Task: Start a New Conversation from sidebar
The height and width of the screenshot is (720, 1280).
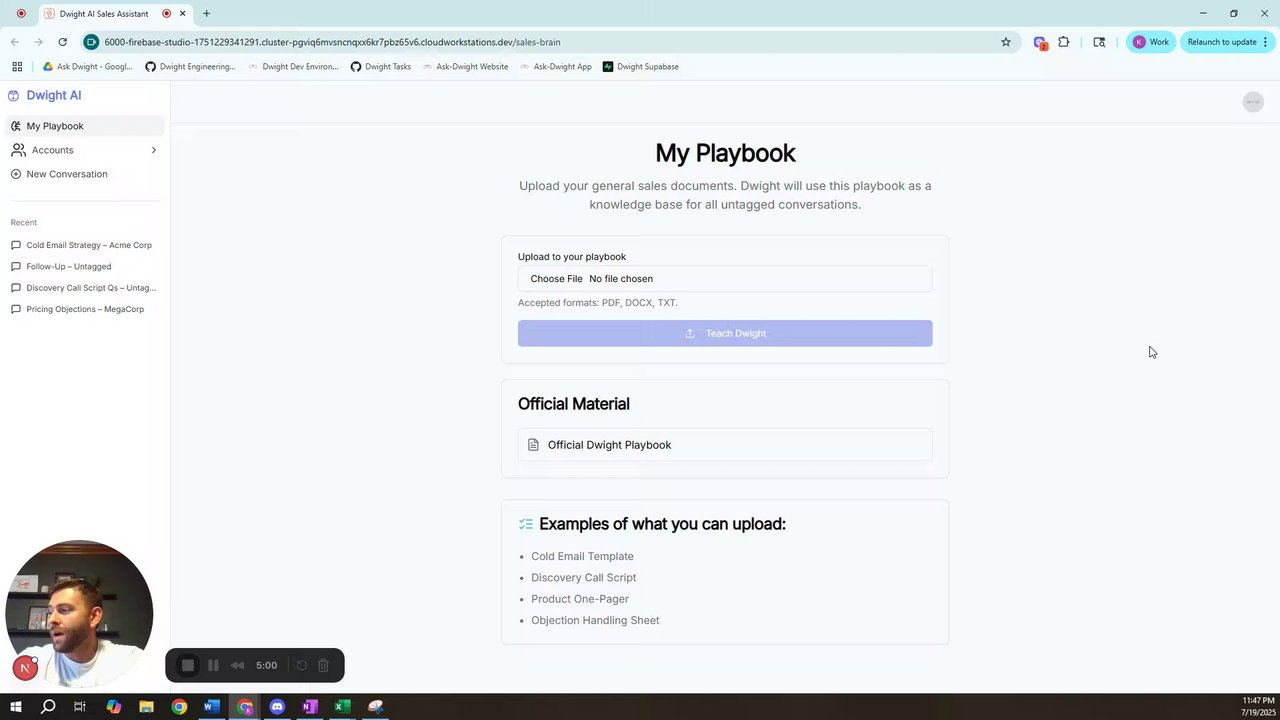Action: (x=84, y=174)
